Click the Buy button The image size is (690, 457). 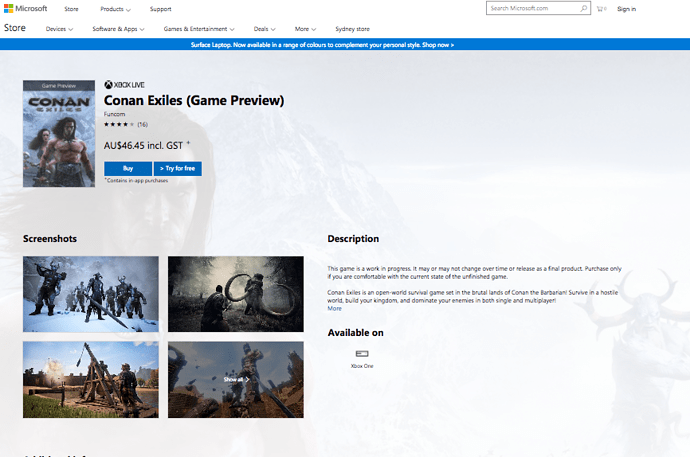pyautogui.click(x=128, y=168)
